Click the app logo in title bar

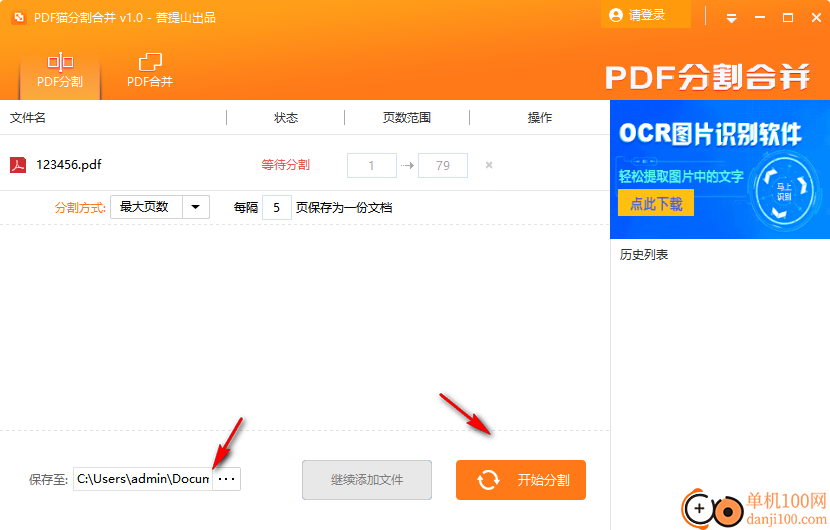tap(19, 17)
